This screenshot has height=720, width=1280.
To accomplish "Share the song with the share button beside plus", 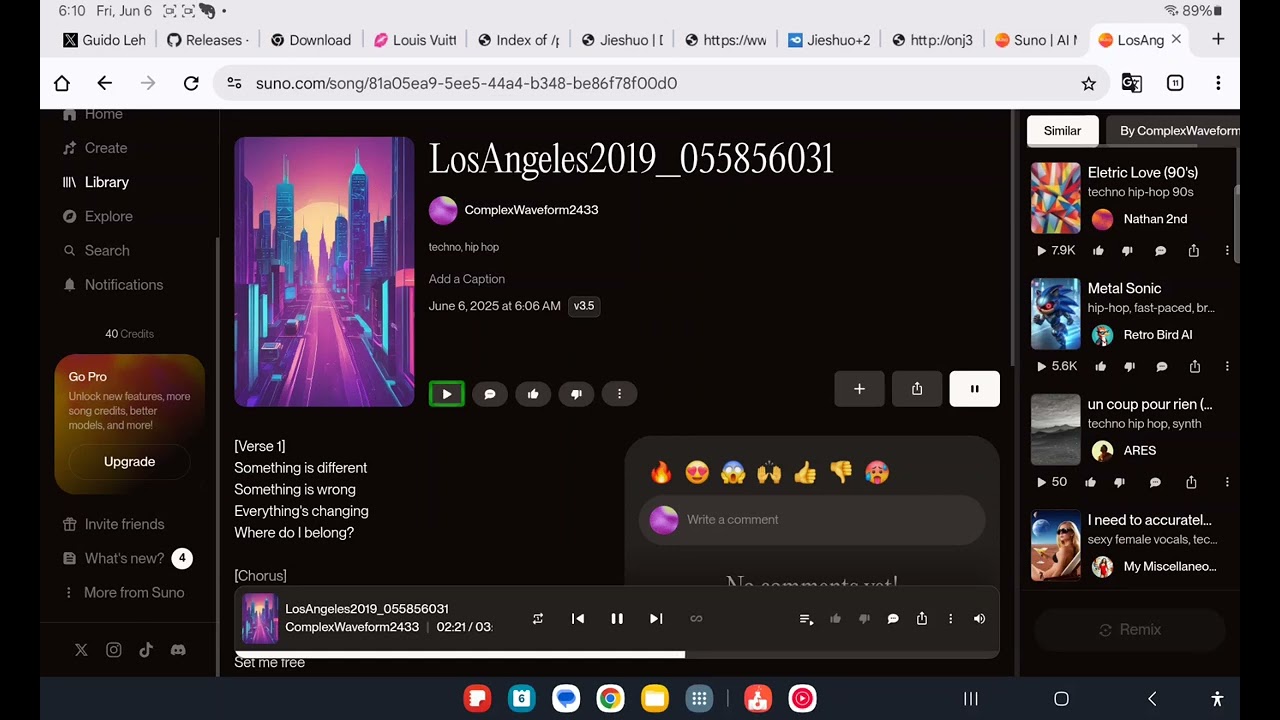I will (917, 389).
